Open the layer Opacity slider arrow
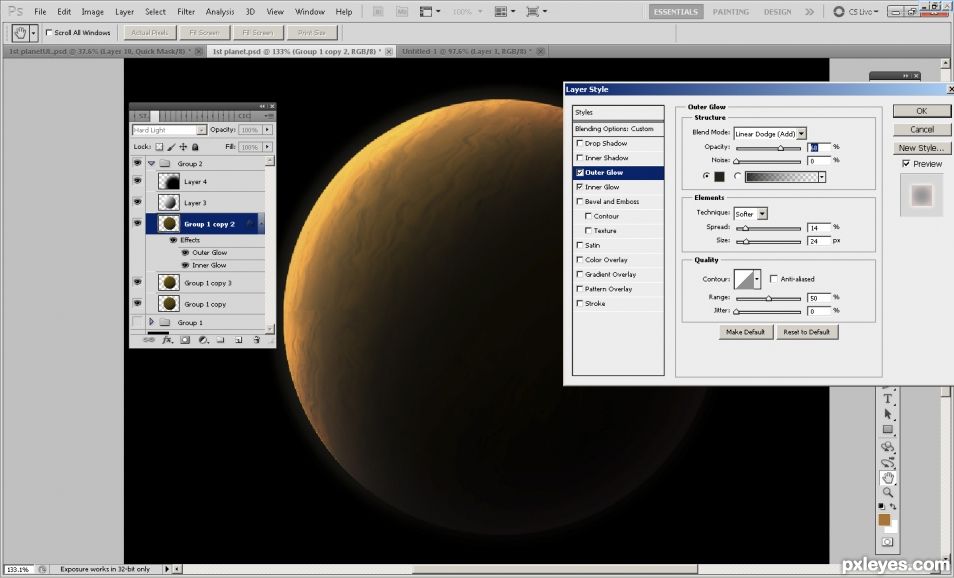 [268, 130]
